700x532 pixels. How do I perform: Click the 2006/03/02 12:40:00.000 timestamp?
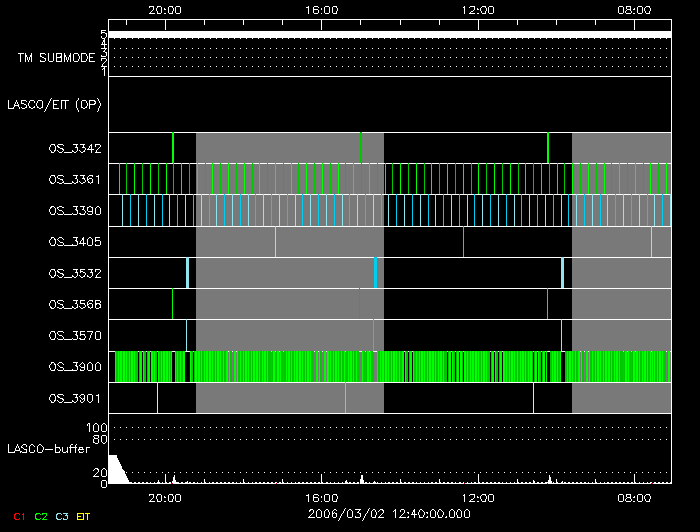coord(389,514)
